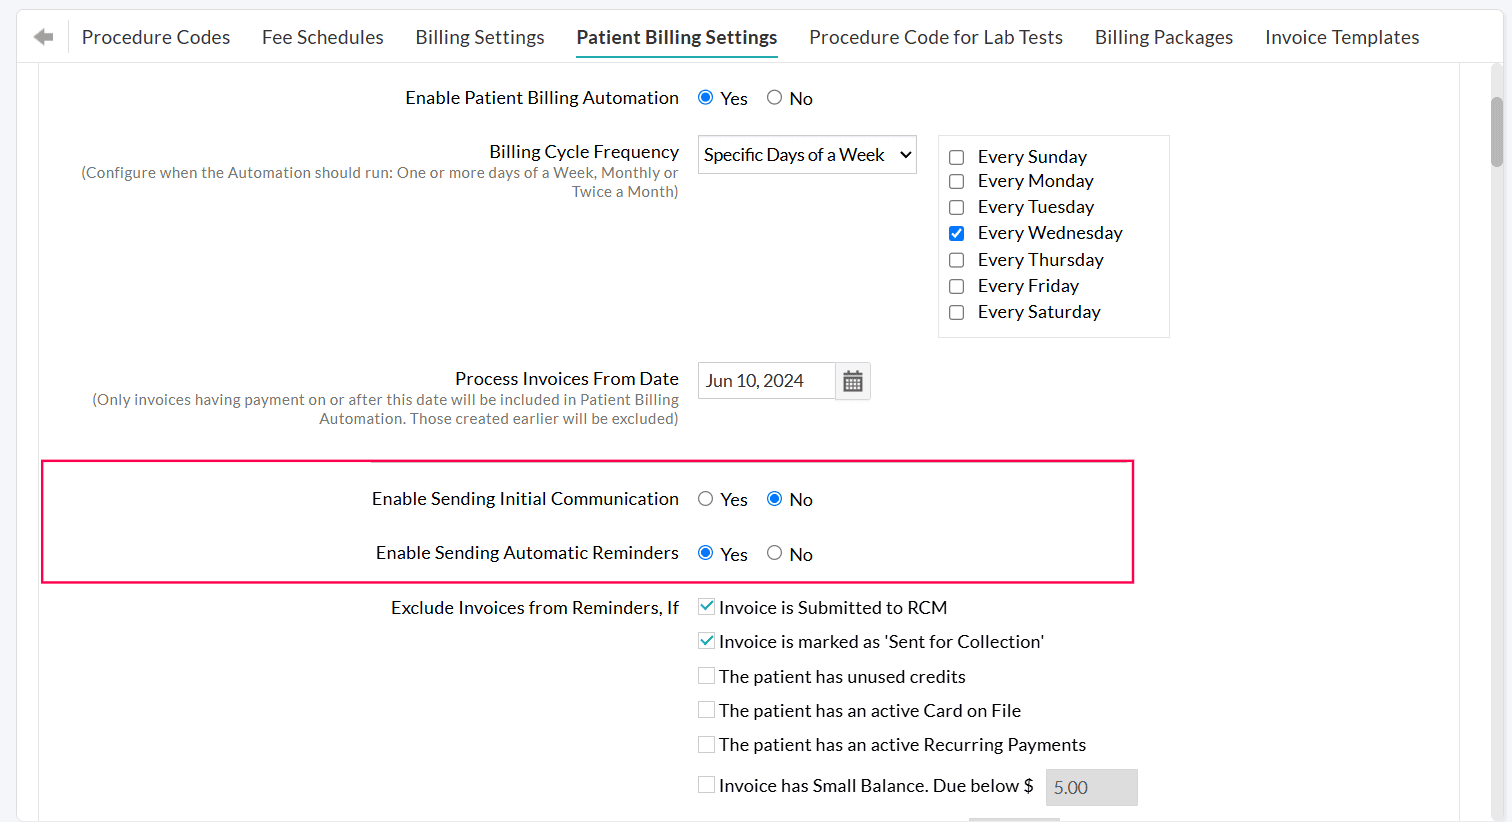Check the Every Monday checkbox
Screen dimensions: 1512x822
956,181
